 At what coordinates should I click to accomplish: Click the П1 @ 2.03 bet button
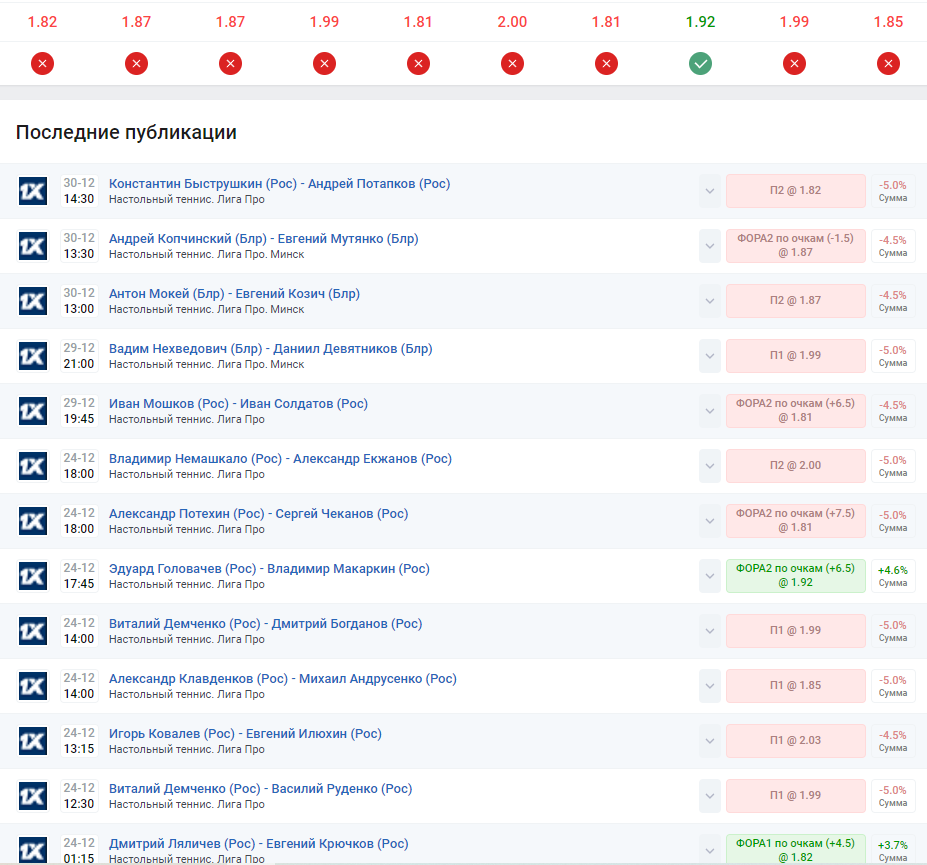tap(795, 741)
